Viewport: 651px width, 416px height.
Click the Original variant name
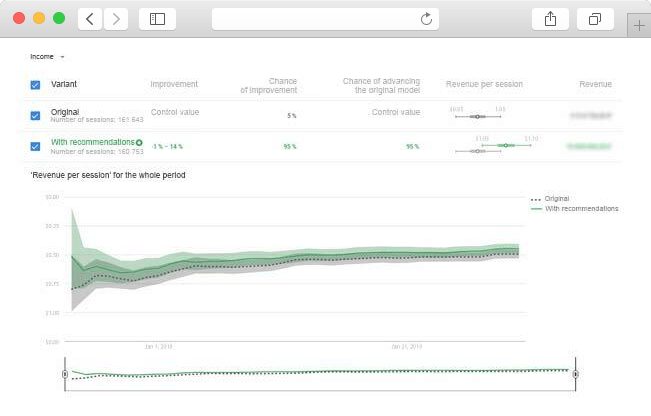[x=65, y=111]
